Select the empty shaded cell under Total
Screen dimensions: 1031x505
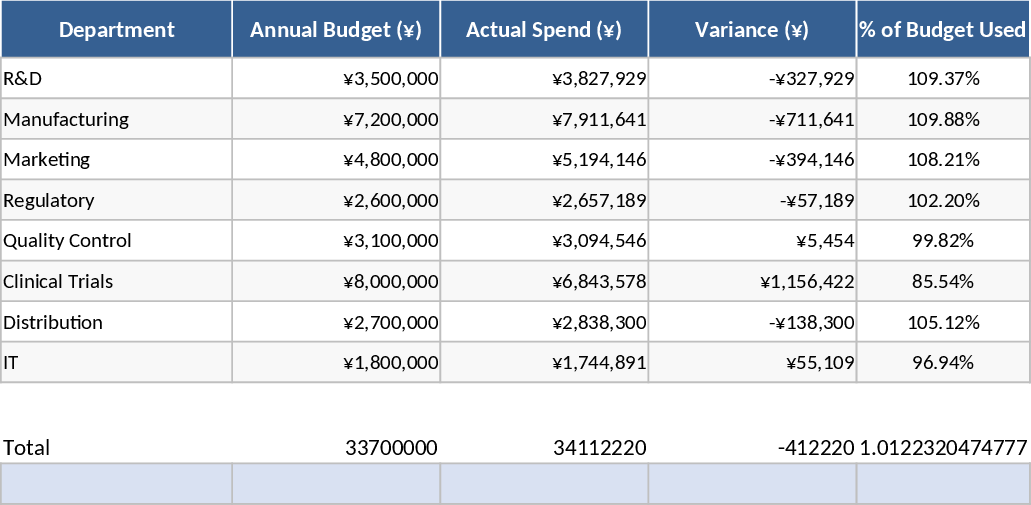pyautogui.click(x=116, y=484)
